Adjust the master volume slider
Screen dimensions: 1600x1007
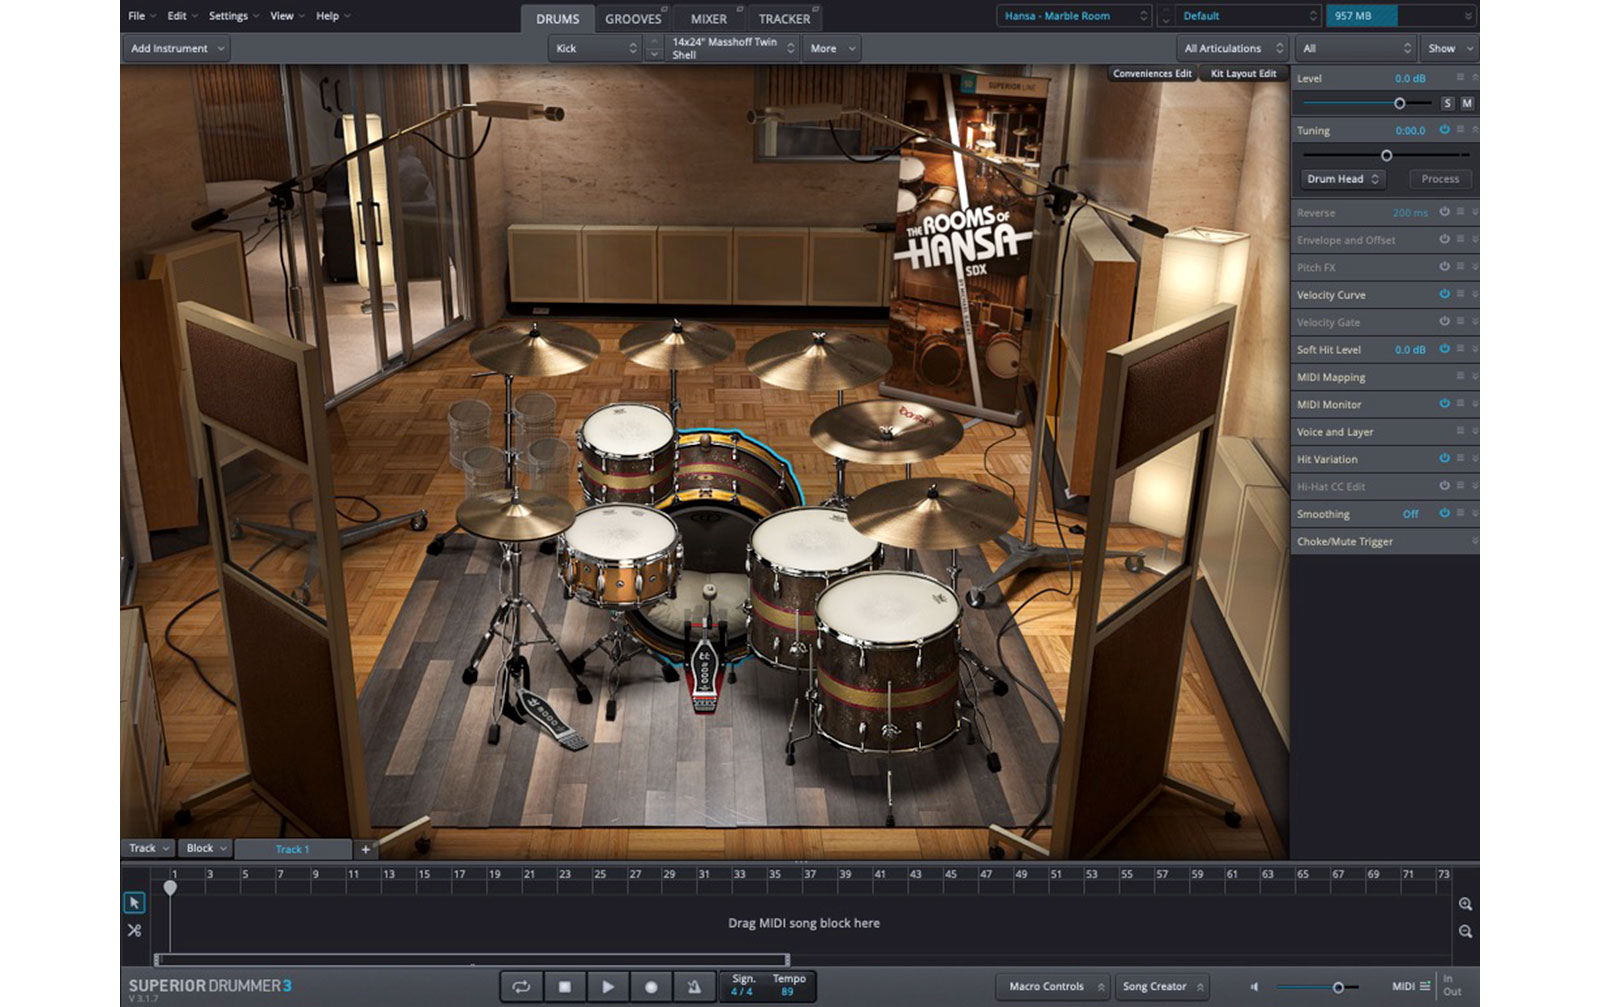point(1338,987)
